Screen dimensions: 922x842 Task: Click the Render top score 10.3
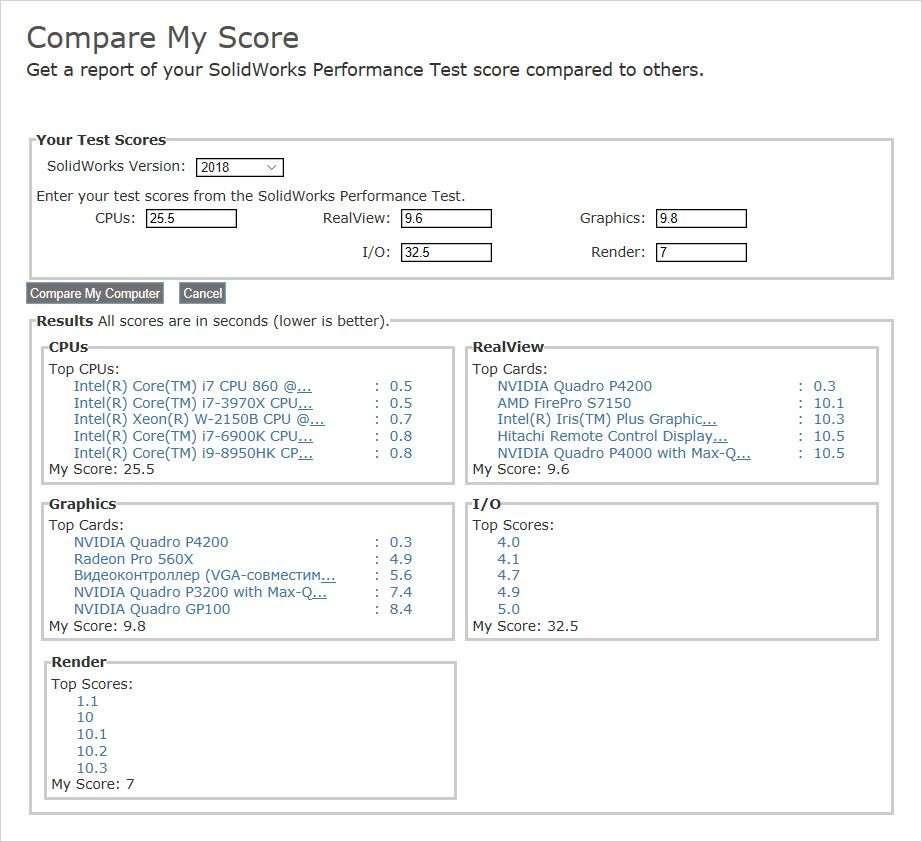point(92,769)
